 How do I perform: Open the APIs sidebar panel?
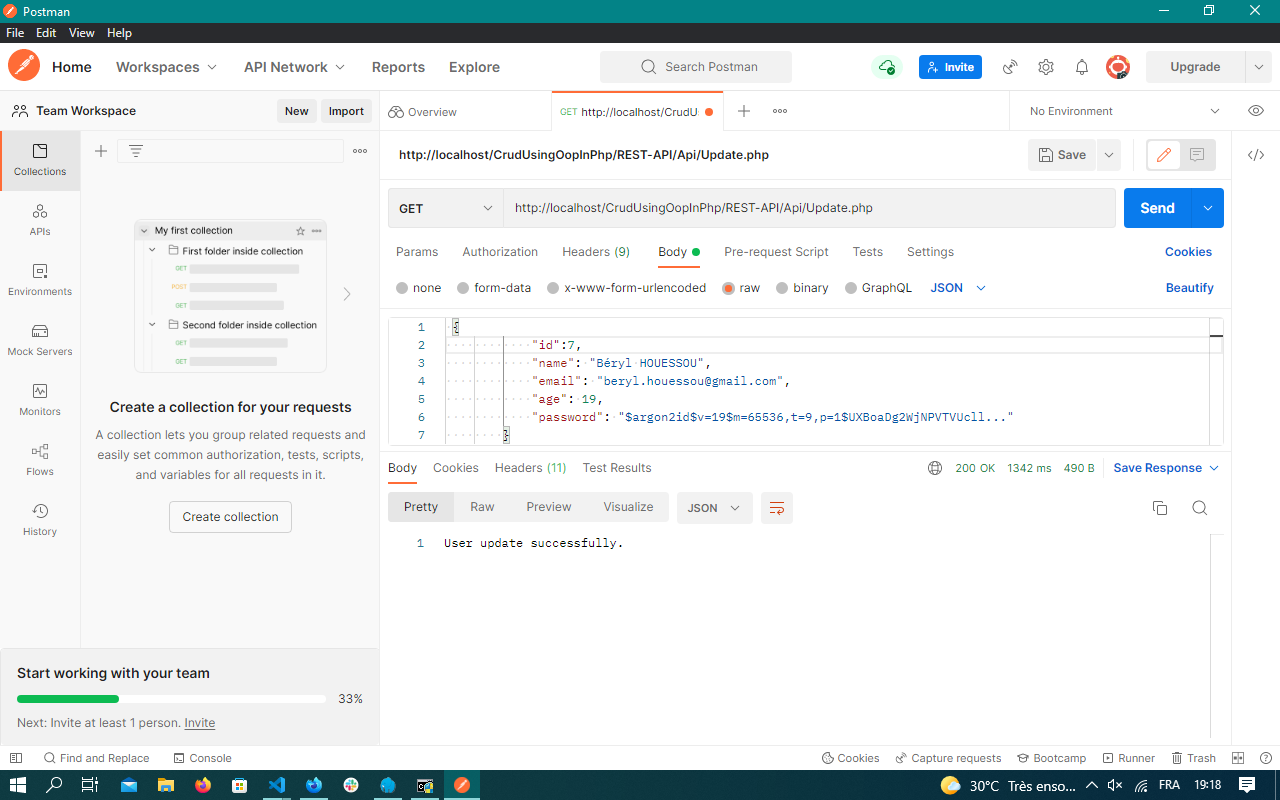(40, 220)
